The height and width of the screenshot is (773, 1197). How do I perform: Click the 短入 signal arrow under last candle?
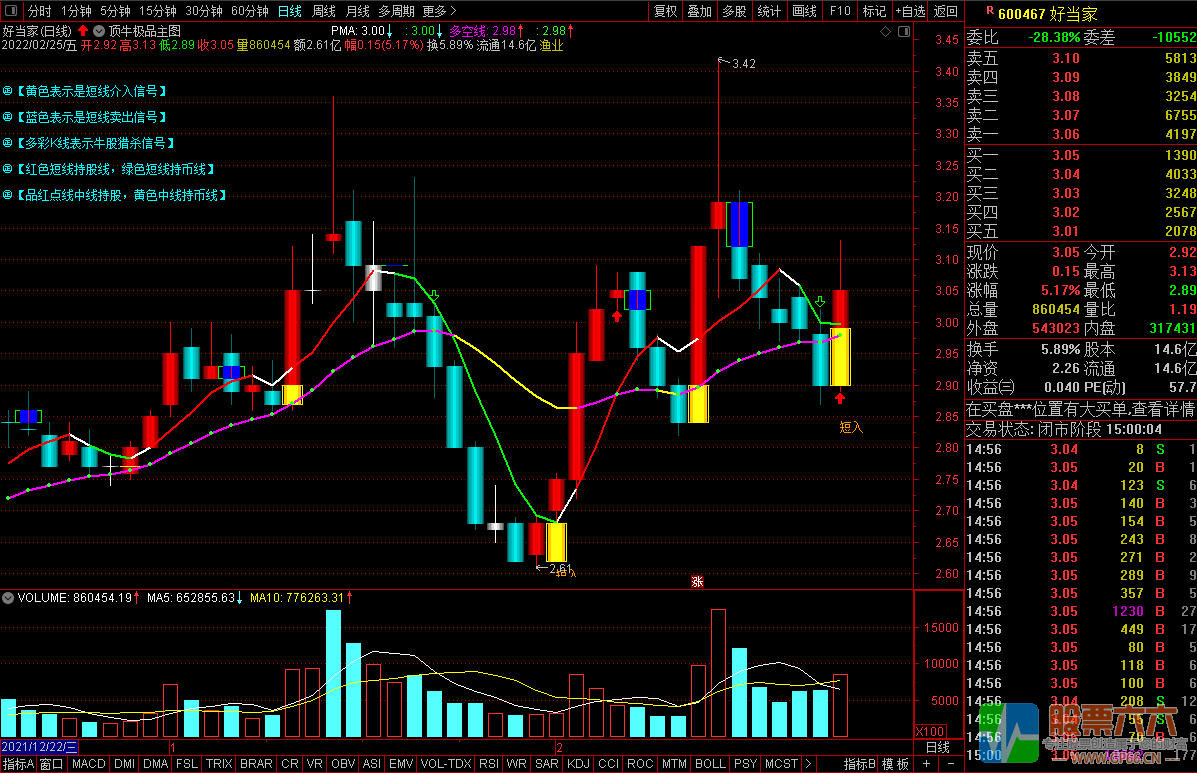840,399
